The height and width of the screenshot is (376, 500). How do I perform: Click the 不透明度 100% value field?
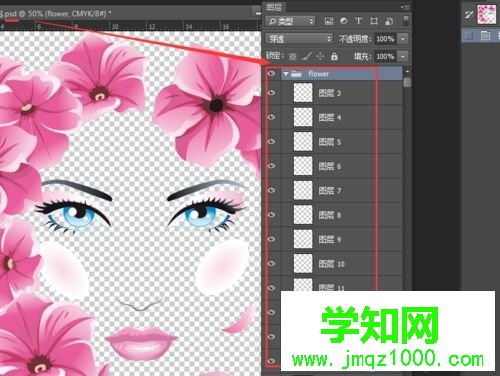(386, 39)
